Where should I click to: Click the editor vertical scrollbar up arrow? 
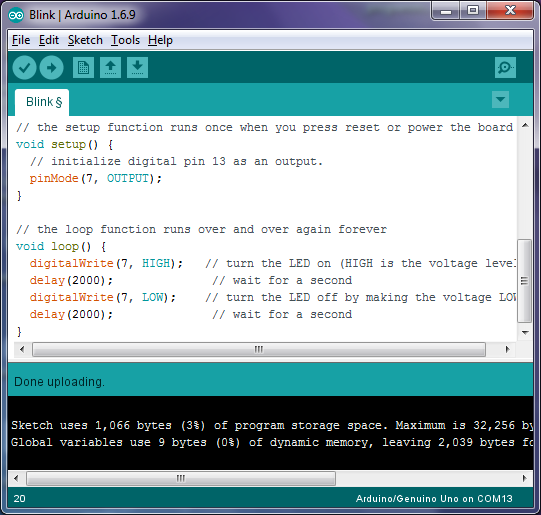point(525,126)
